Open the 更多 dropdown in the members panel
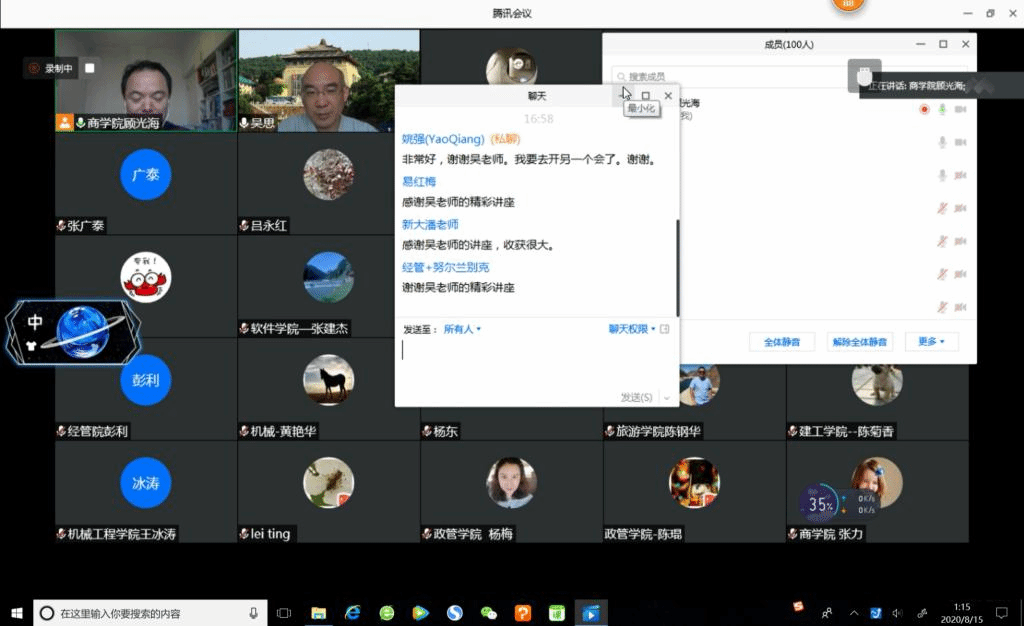This screenshot has height=626, width=1024. coord(931,341)
